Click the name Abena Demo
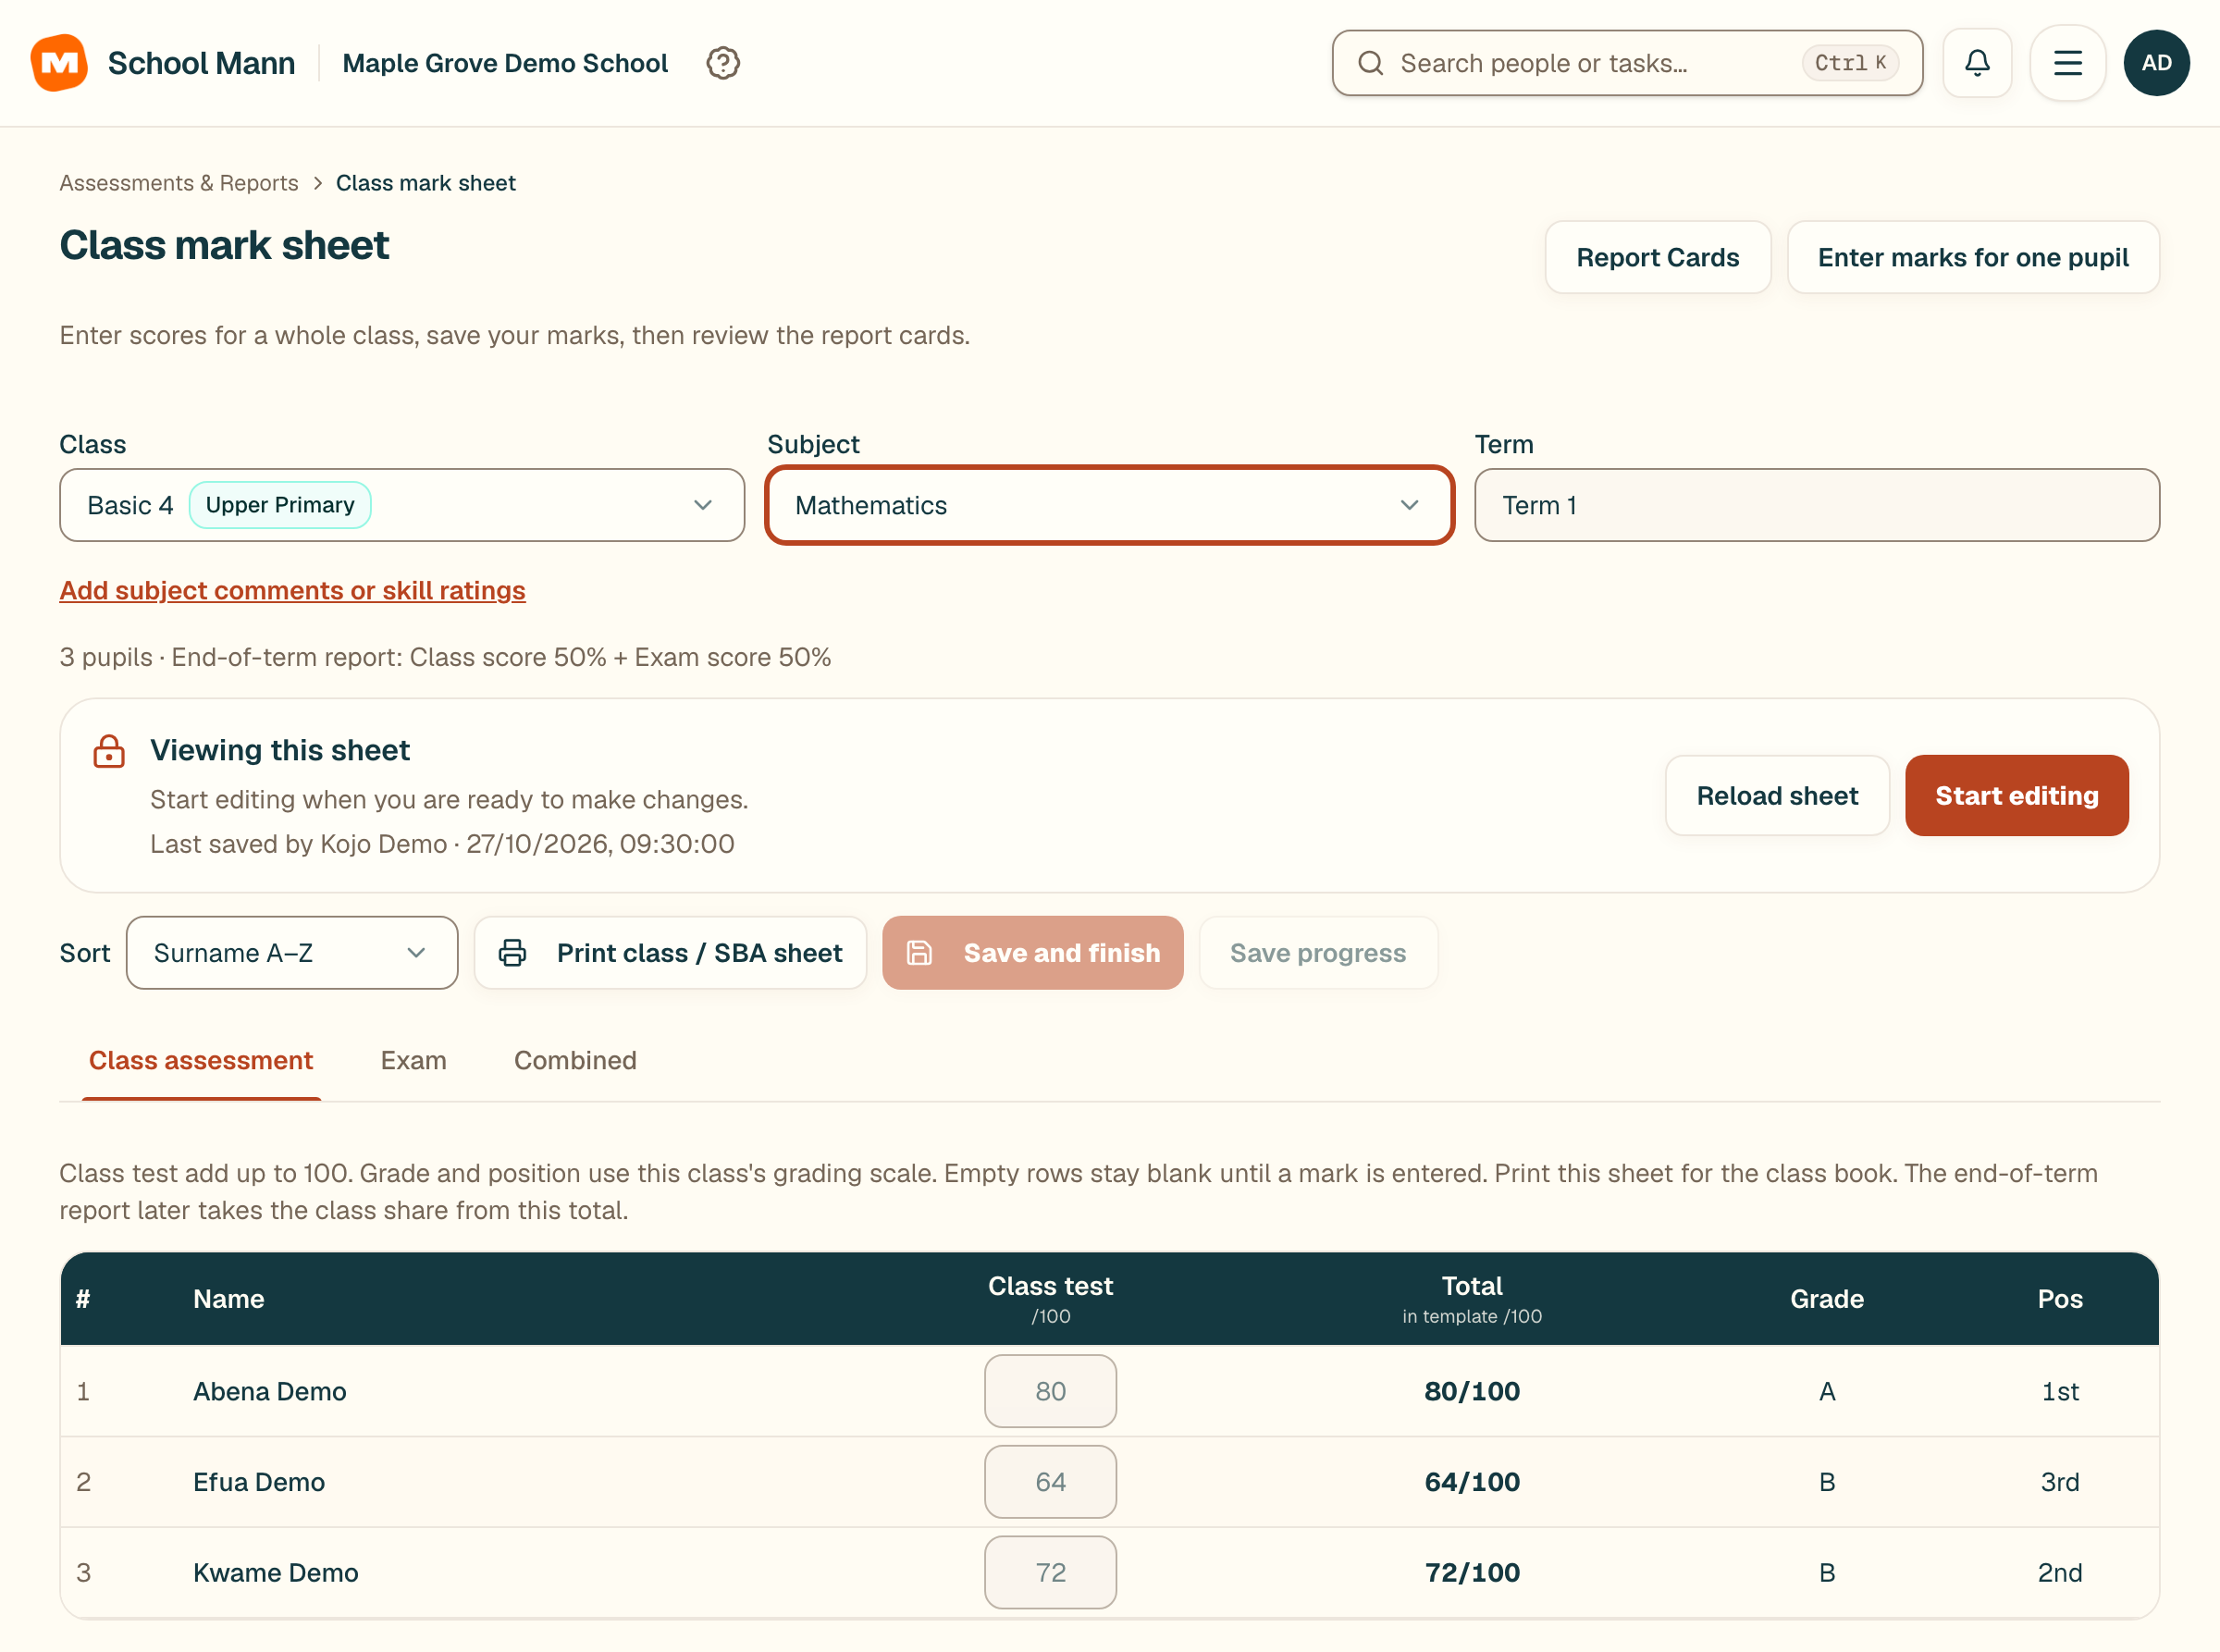This screenshot has width=2220, height=1652. pyautogui.click(x=270, y=1391)
